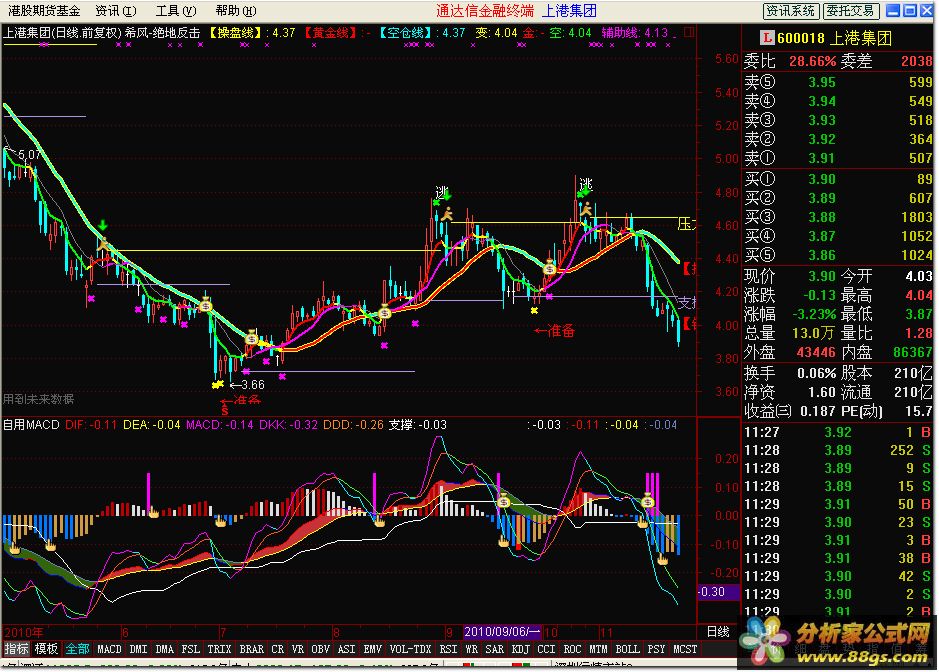Switch indicator to CCI
This screenshot has width=939, height=672.
pos(546,649)
